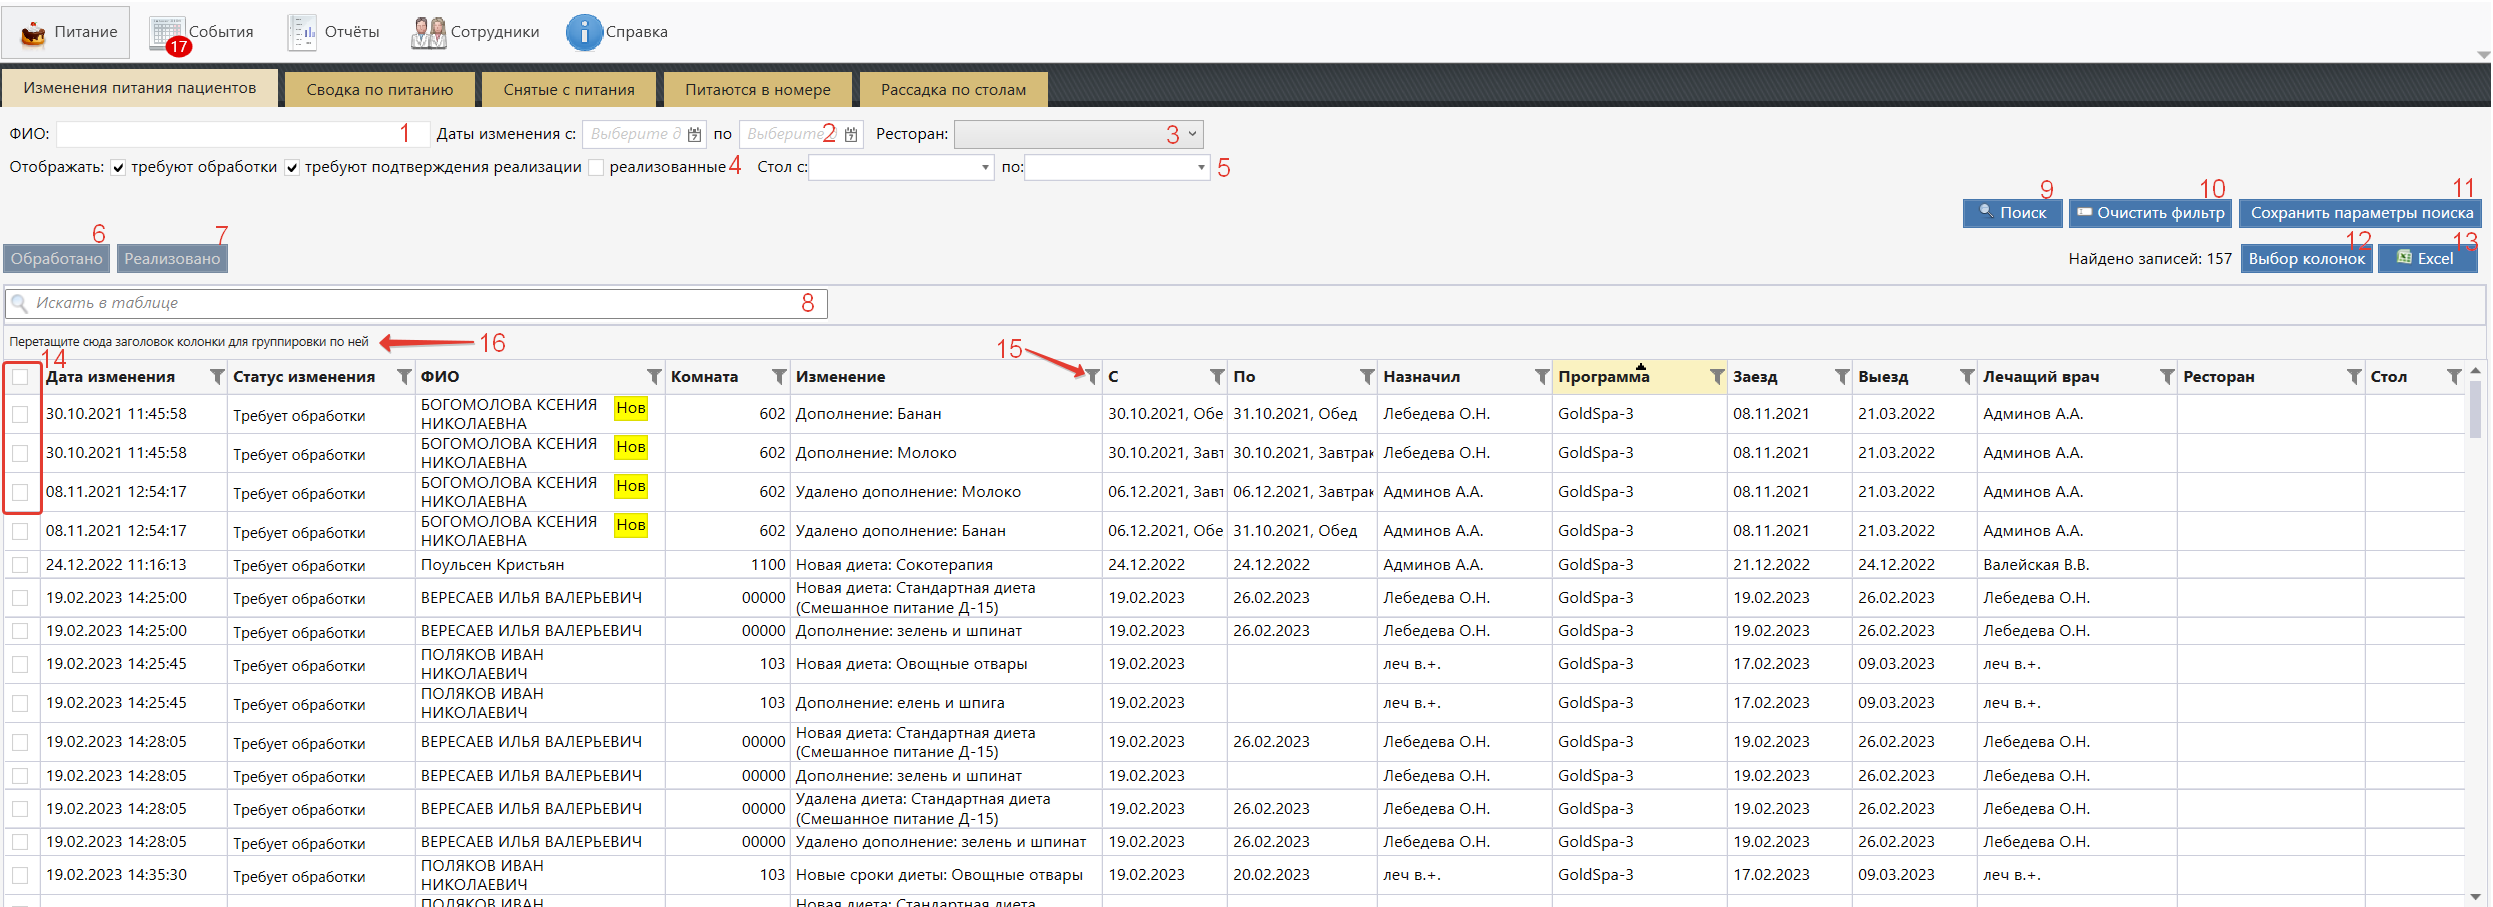Image resolution: width=2493 pixels, height=907 pixels.
Task: Switch to the Сводка по питанию tab
Action: click(379, 90)
